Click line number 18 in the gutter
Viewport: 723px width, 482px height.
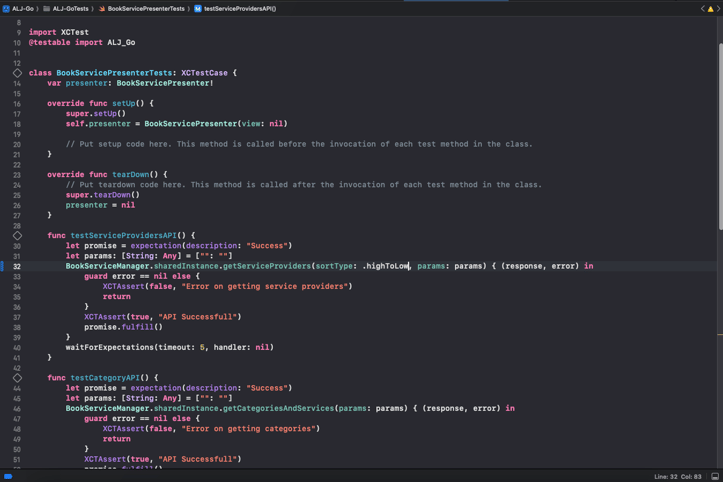[x=17, y=124]
